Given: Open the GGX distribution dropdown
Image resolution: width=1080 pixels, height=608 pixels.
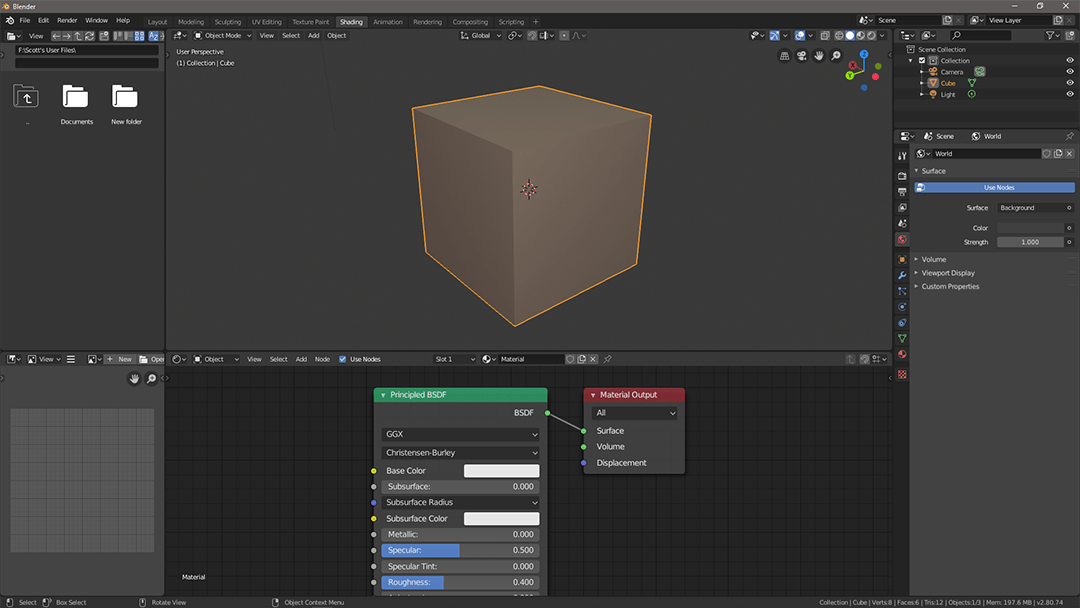Looking at the screenshot, I should [x=460, y=435].
